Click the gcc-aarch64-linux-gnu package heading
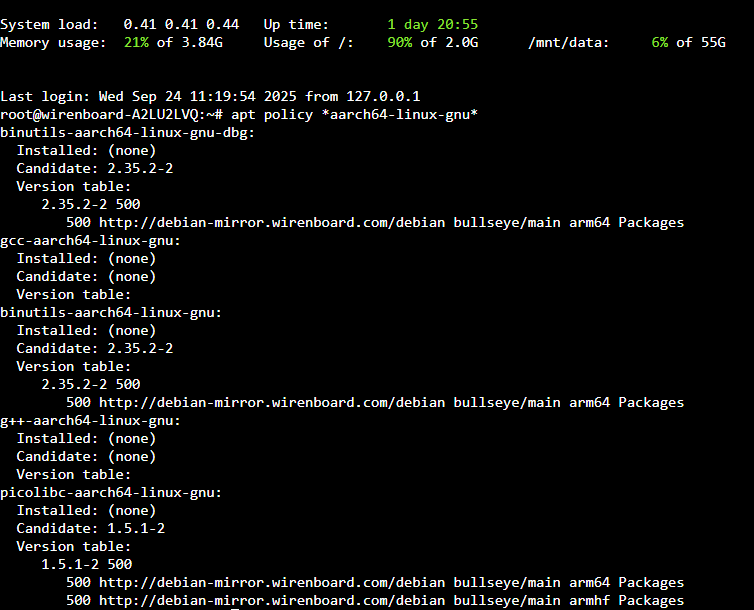 pyautogui.click(x=90, y=241)
